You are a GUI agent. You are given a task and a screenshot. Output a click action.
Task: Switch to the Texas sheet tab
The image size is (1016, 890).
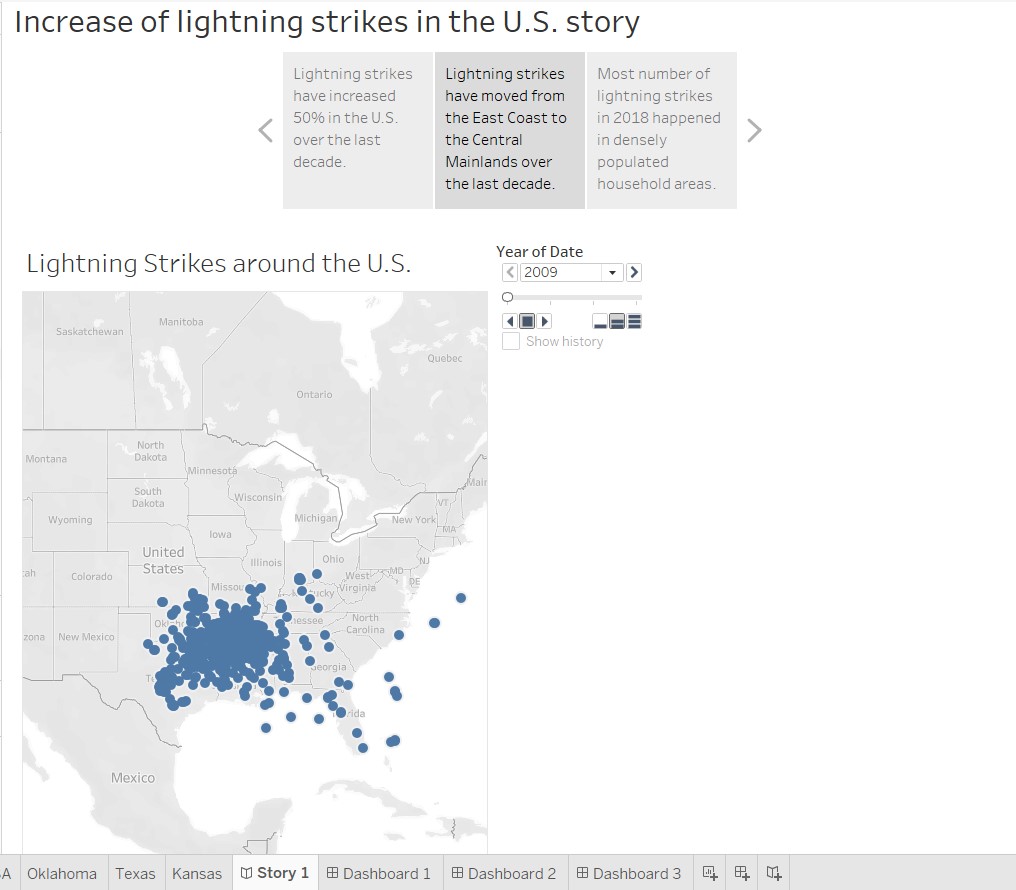[x=135, y=873]
